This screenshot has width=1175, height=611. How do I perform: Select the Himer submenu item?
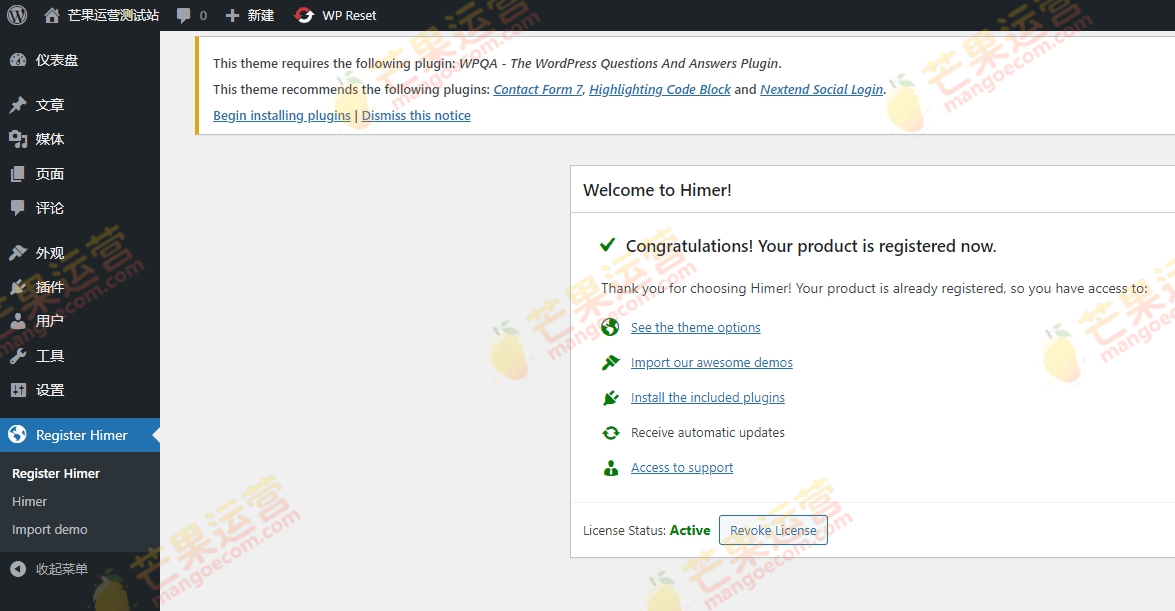point(29,501)
